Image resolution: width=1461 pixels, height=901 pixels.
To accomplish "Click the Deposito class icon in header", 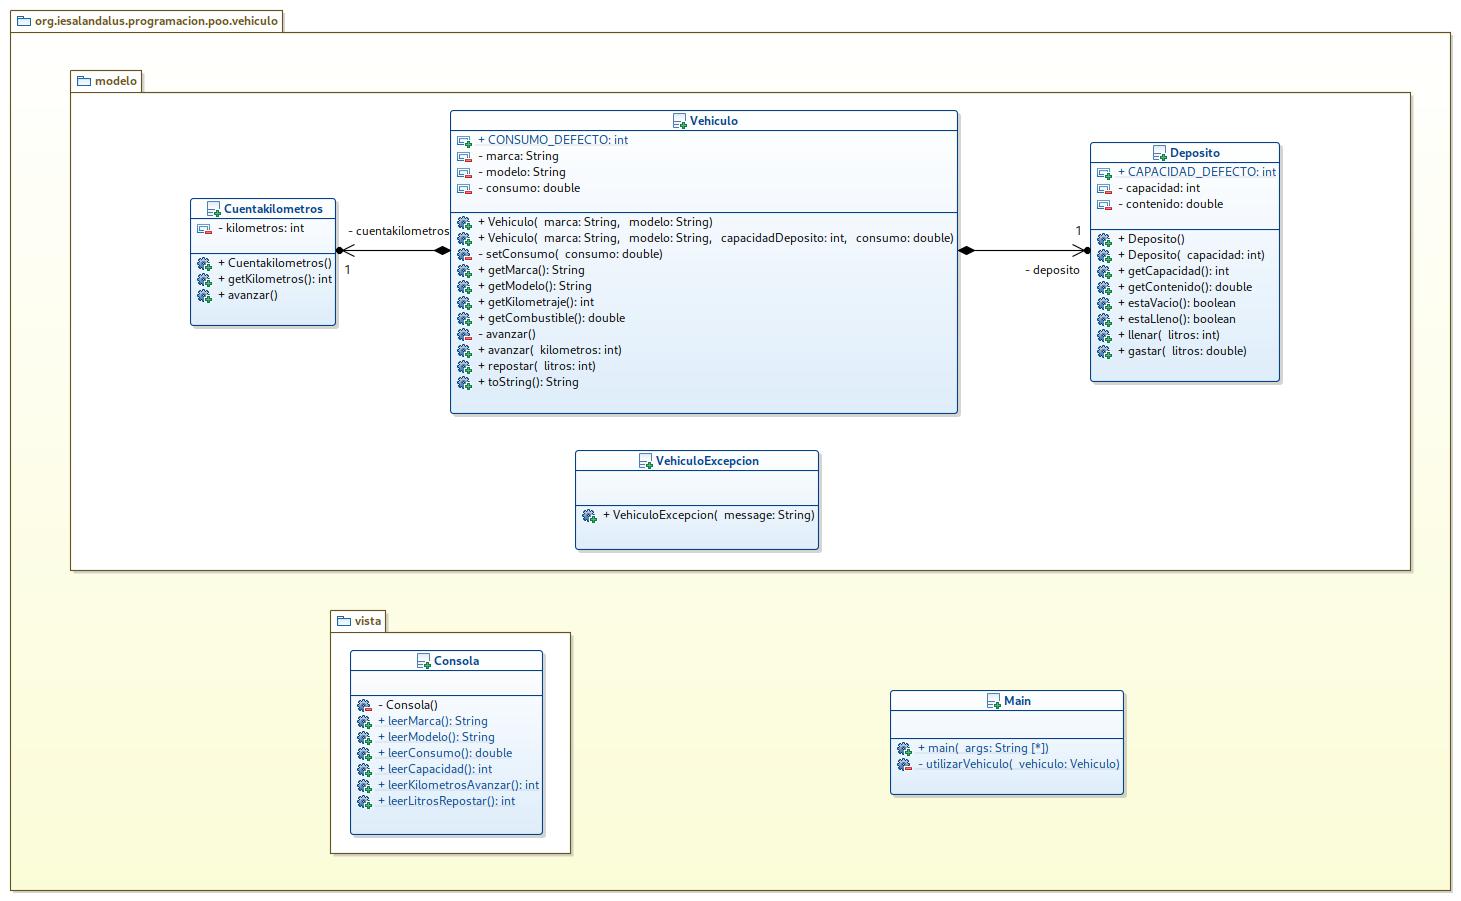I will pos(1160,153).
